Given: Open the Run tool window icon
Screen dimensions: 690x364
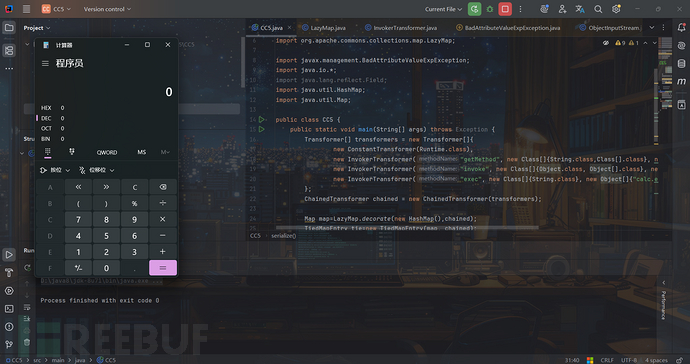Looking at the screenshot, I should click(x=9, y=255).
